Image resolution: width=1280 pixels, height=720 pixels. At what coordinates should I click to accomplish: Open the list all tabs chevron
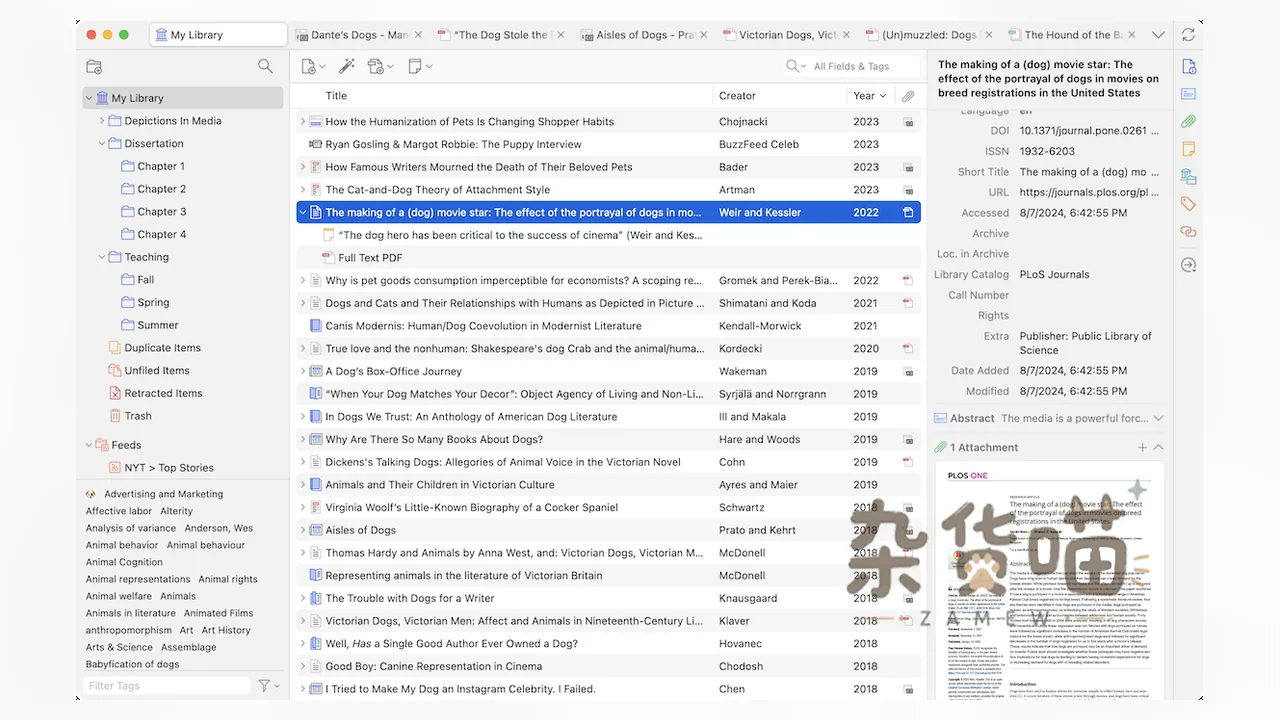point(1158,35)
